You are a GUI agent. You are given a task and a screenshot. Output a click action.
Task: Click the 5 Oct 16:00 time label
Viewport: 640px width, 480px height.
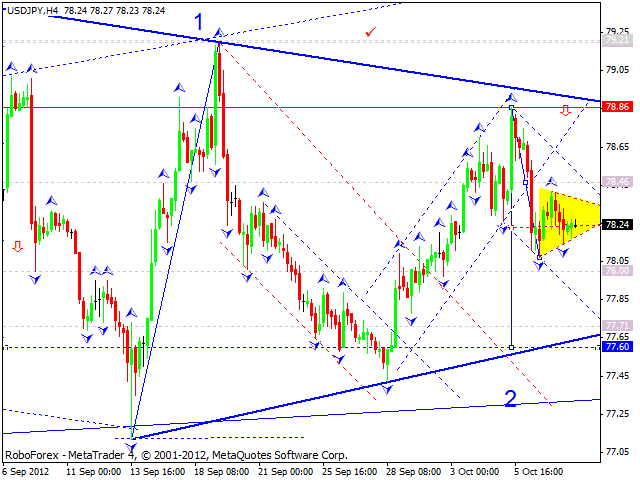click(539, 471)
